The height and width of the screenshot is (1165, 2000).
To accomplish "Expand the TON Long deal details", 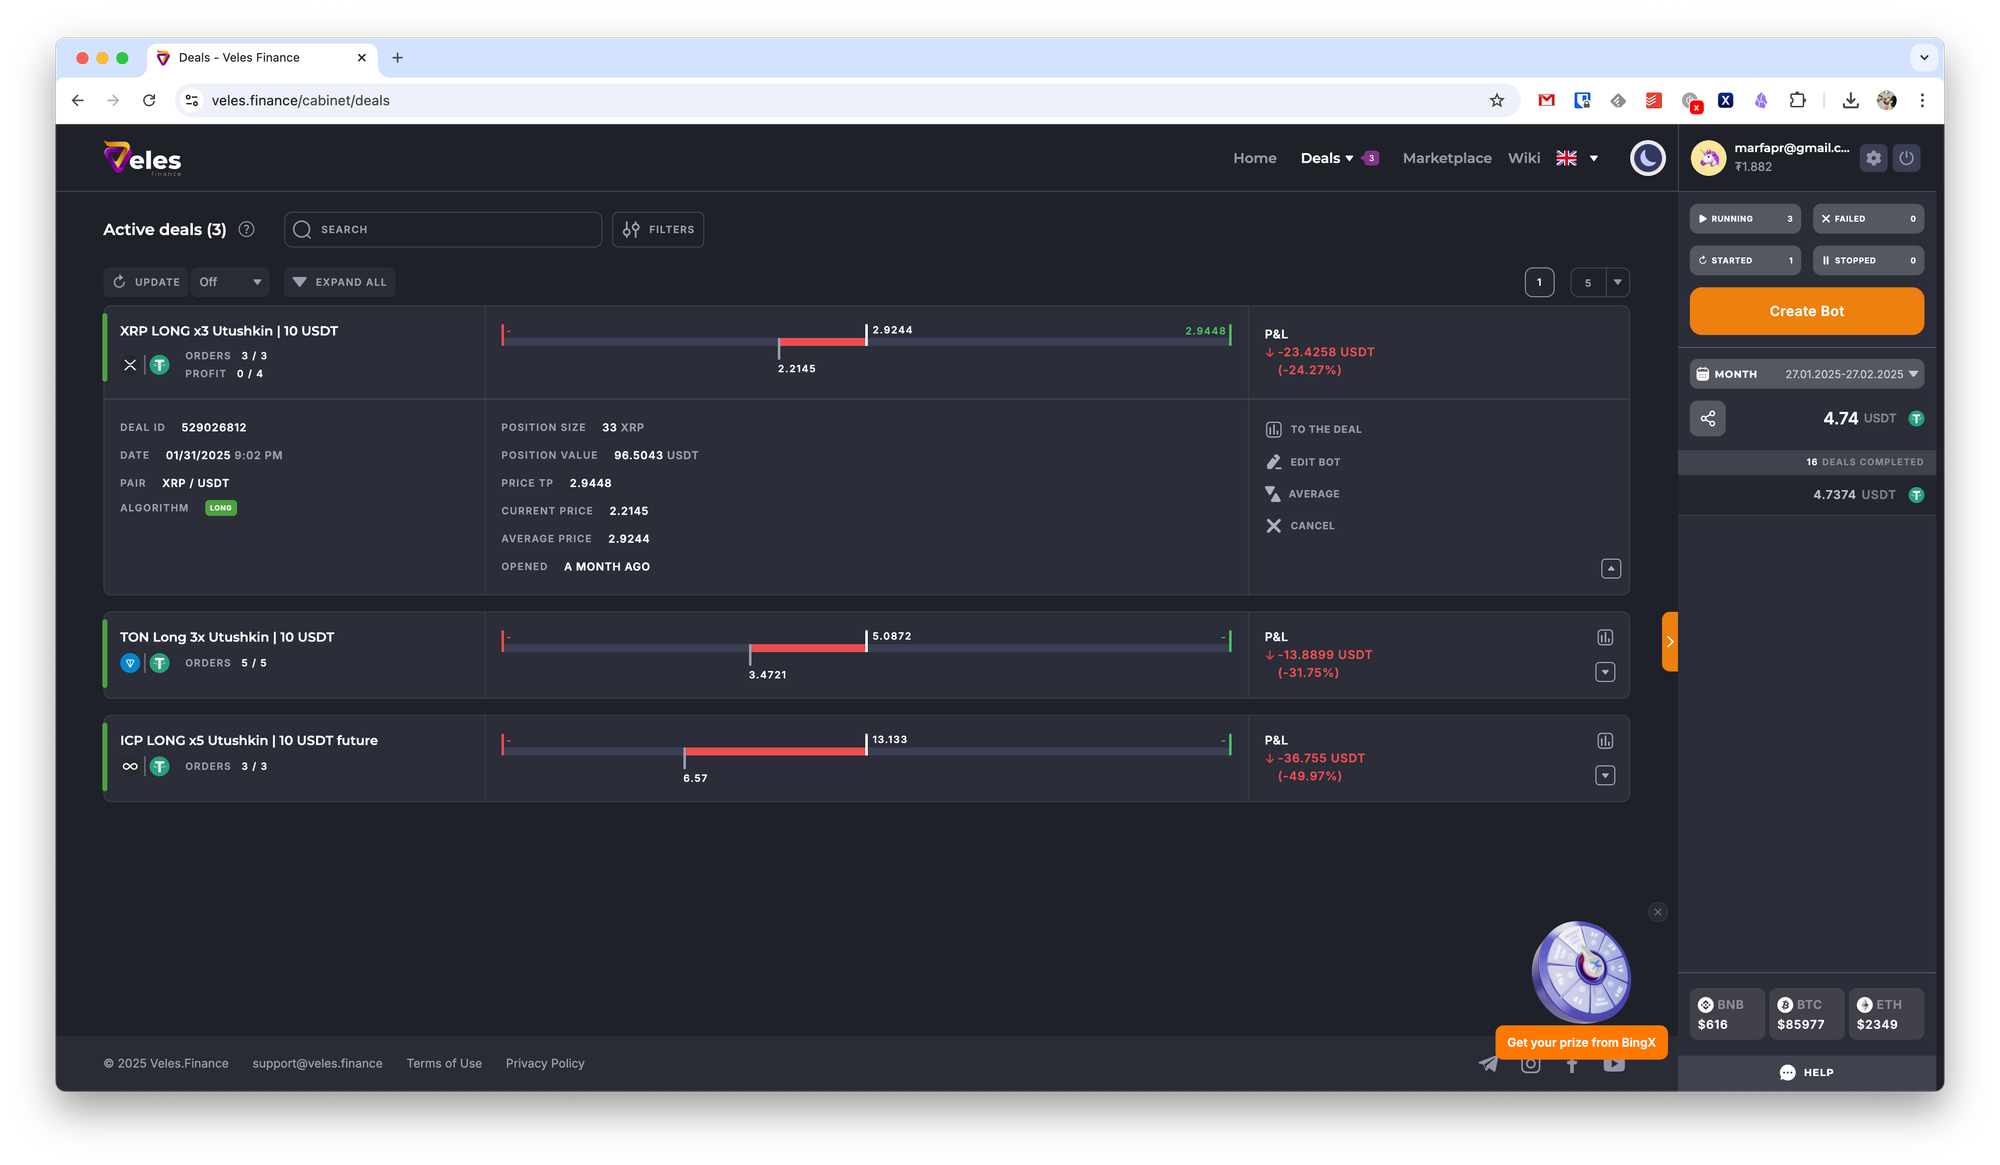I will pos(1605,672).
